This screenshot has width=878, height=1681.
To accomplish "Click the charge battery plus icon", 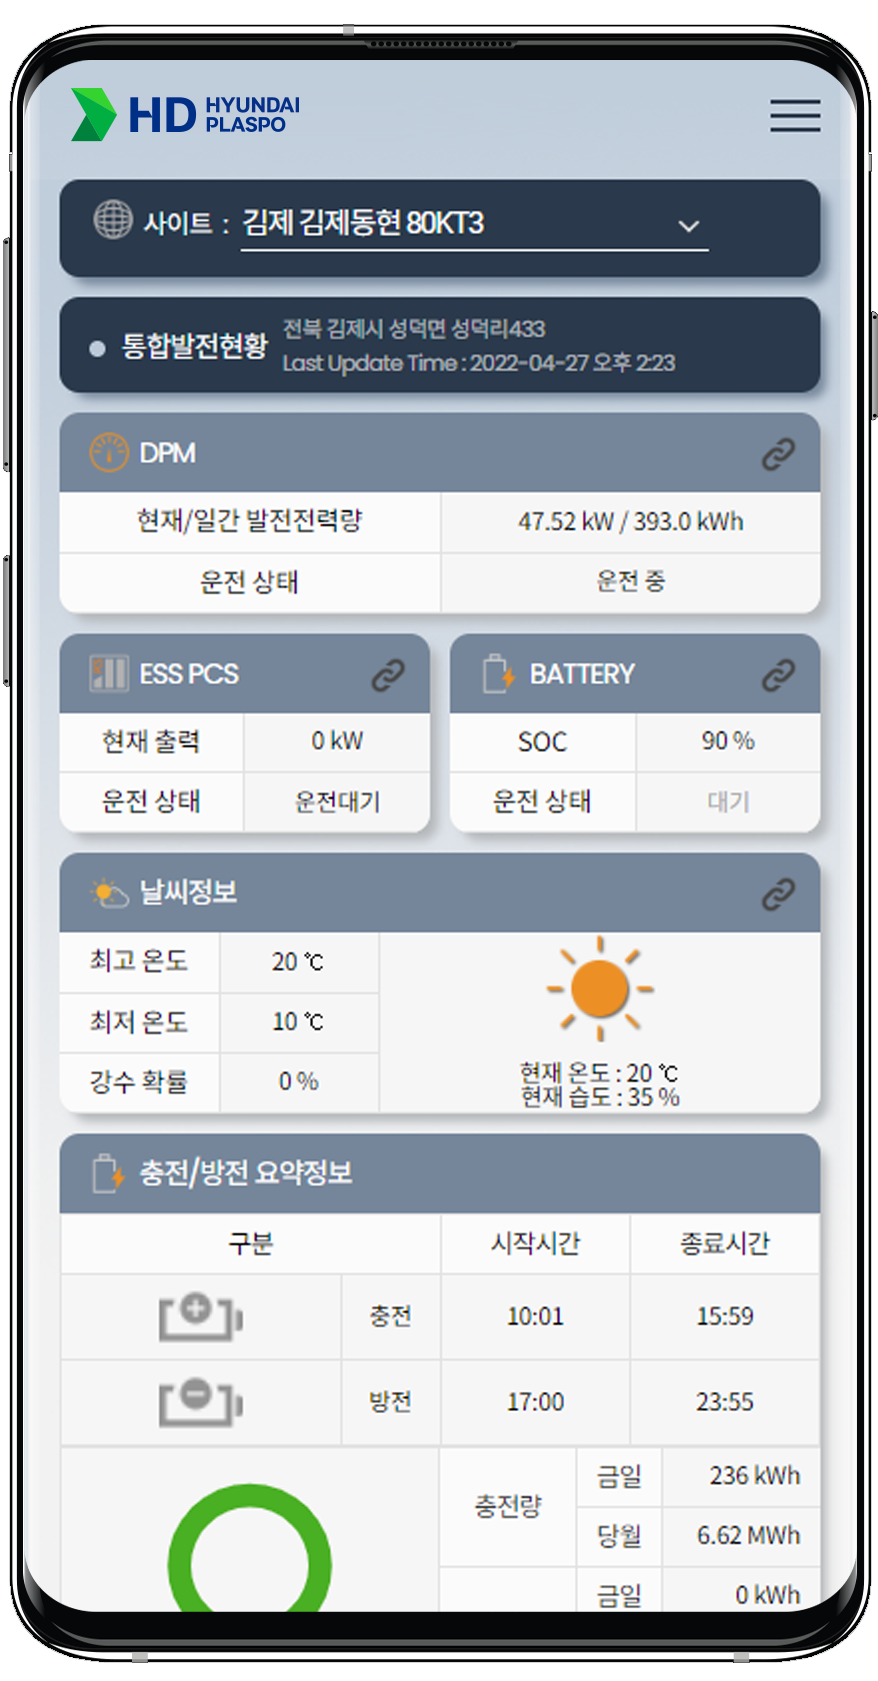I will 200,1316.
